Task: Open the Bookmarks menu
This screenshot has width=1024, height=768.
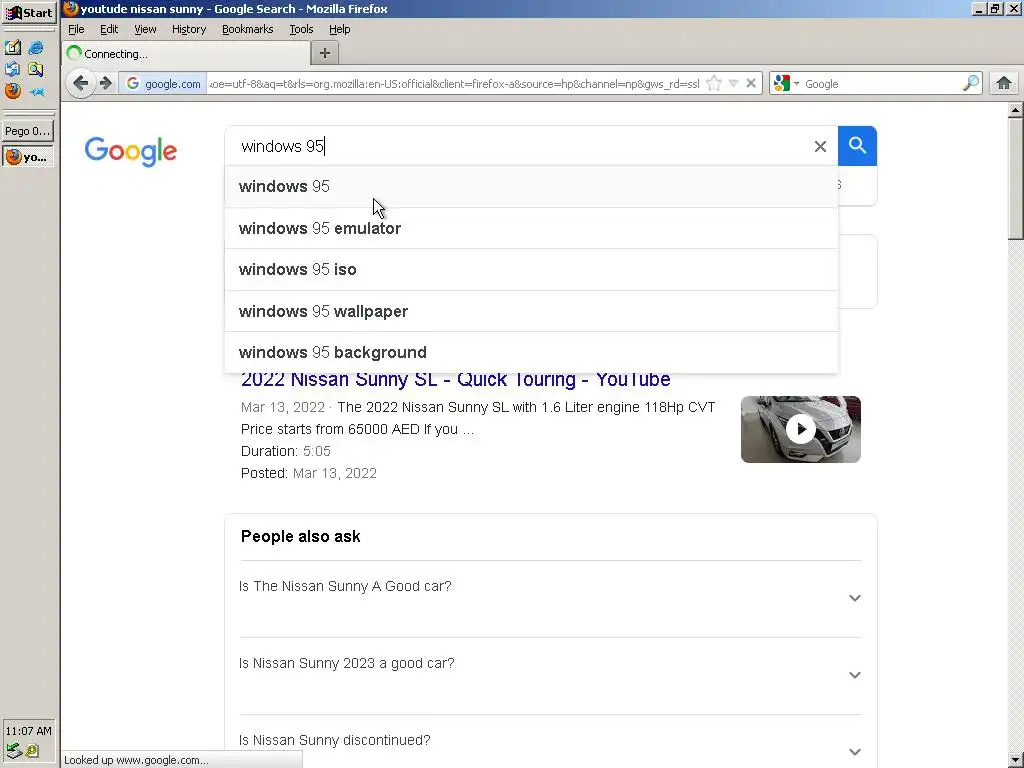Action: coord(248,29)
